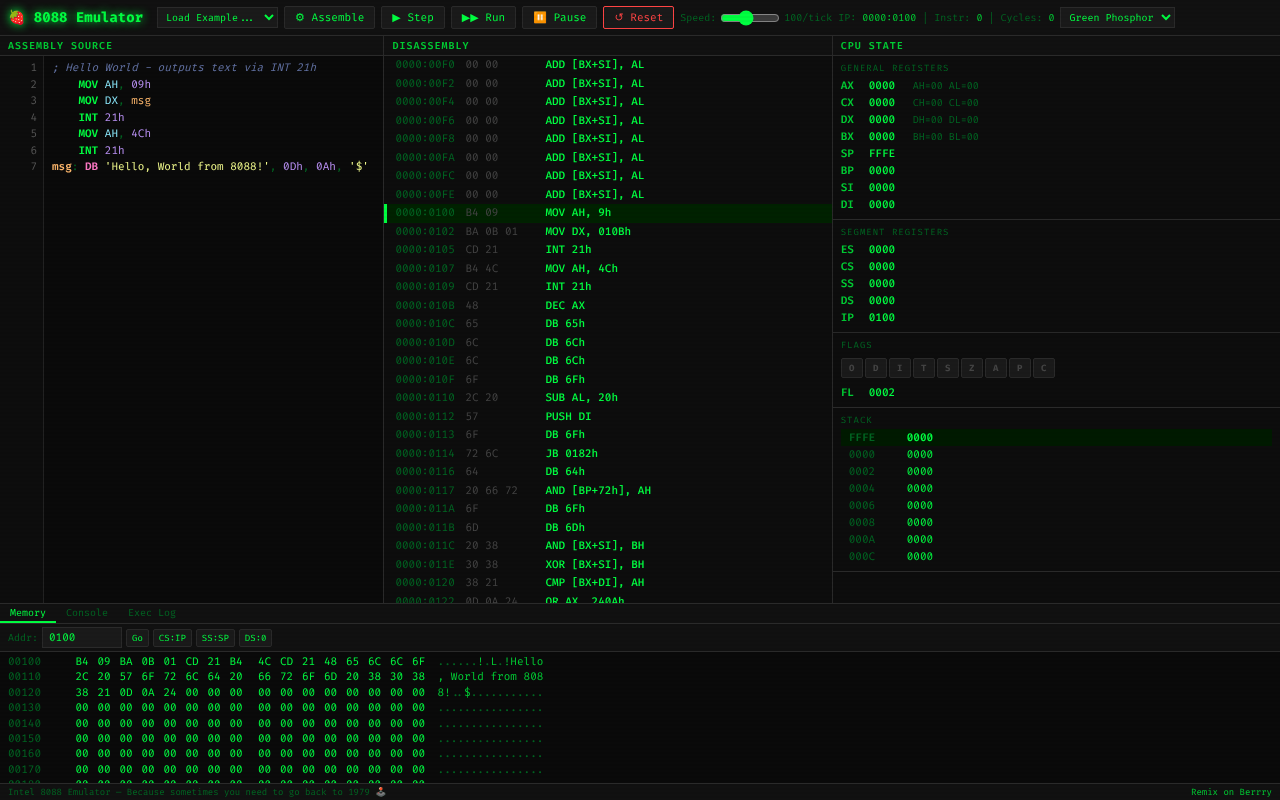Viewport: 1280px width, 800px height.
Task: Toggle the C carry flag
Action: pyautogui.click(x=1044, y=368)
